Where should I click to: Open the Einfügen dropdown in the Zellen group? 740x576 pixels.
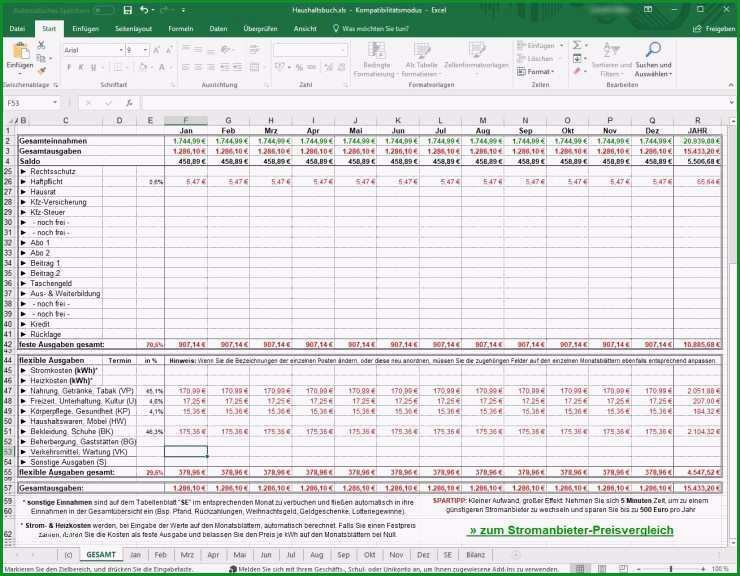540,45
